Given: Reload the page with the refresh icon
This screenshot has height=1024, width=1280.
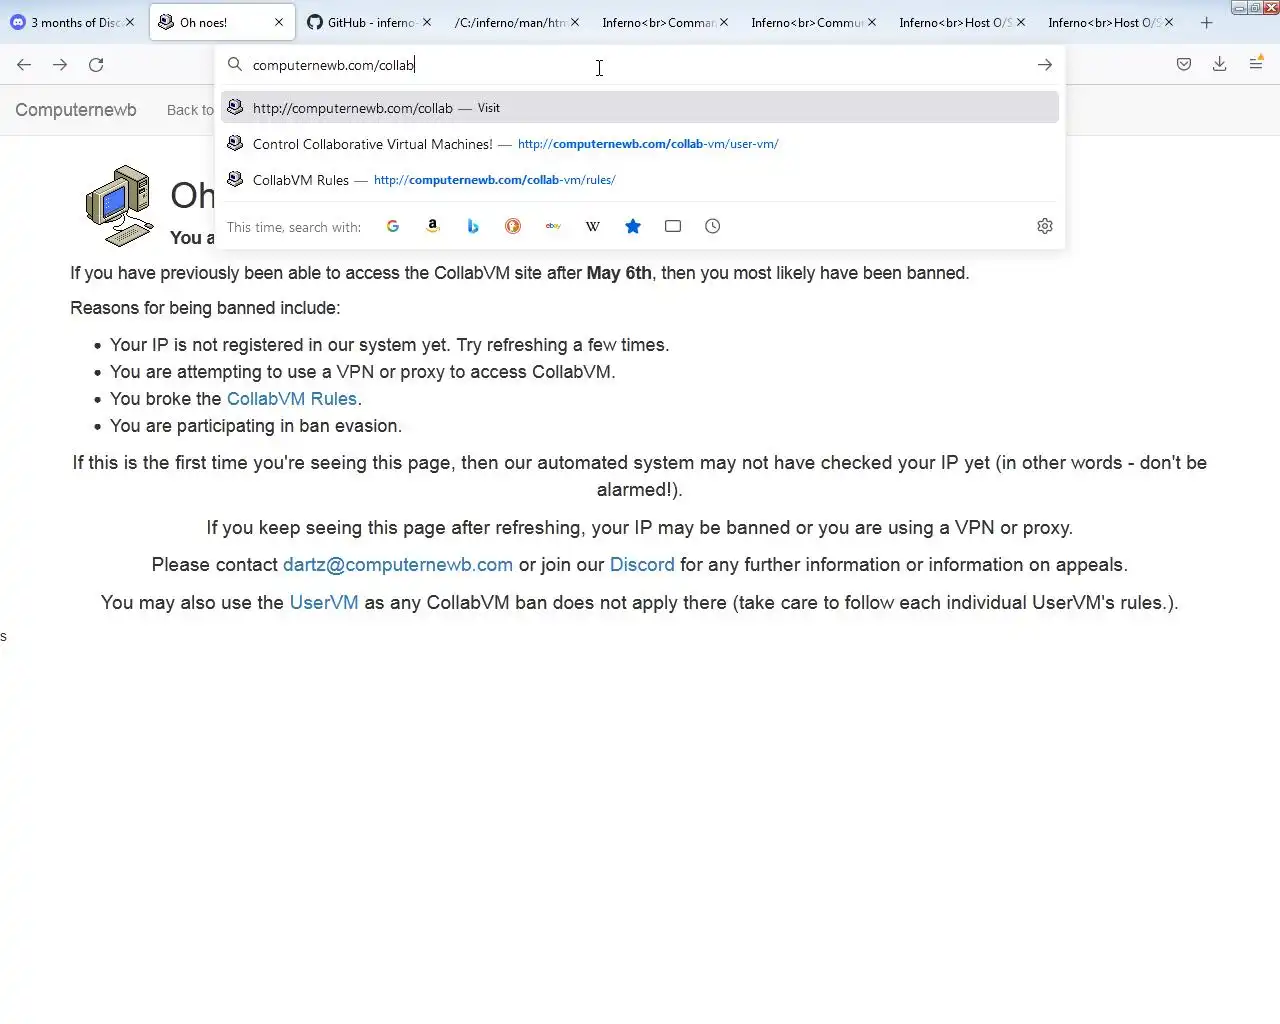Looking at the screenshot, I should pyautogui.click(x=96, y=65).
